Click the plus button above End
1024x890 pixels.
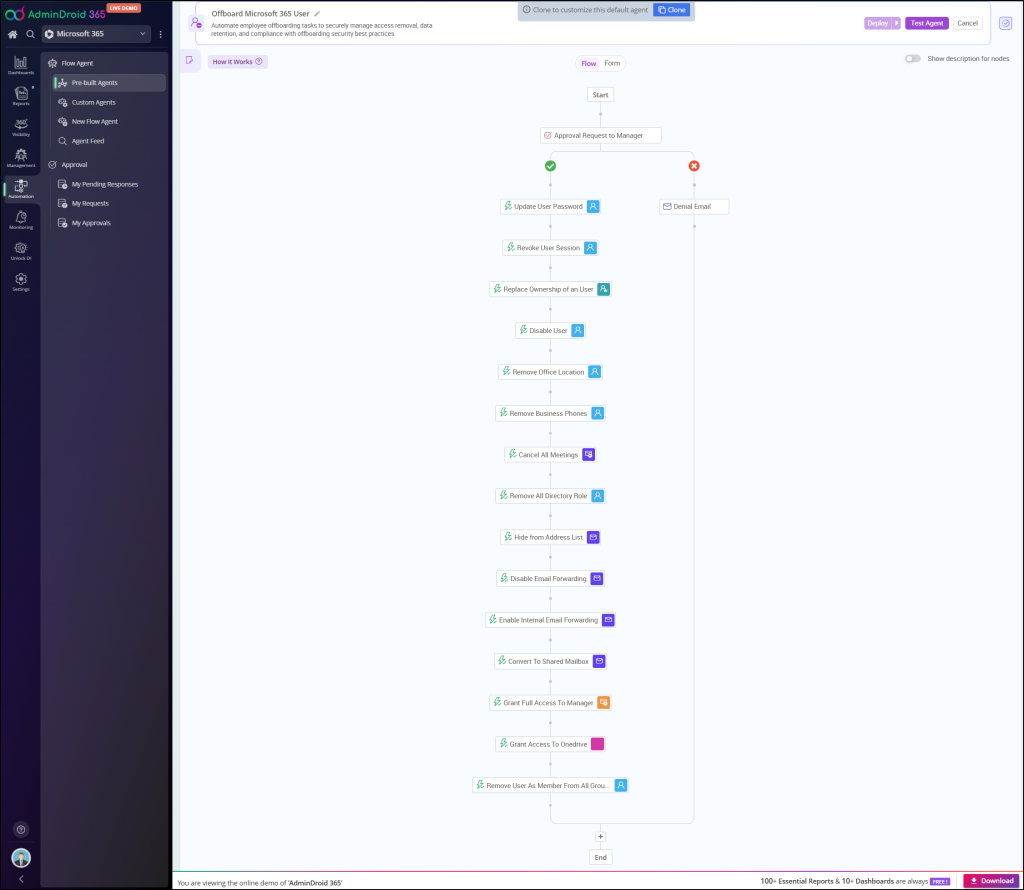tap(600, 836)
